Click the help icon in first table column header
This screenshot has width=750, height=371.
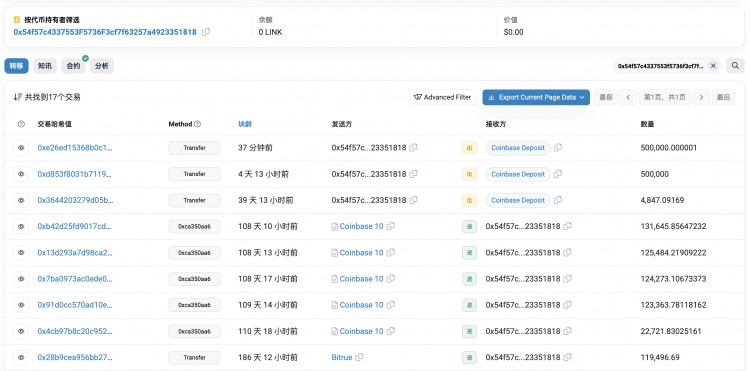(21, 124)
